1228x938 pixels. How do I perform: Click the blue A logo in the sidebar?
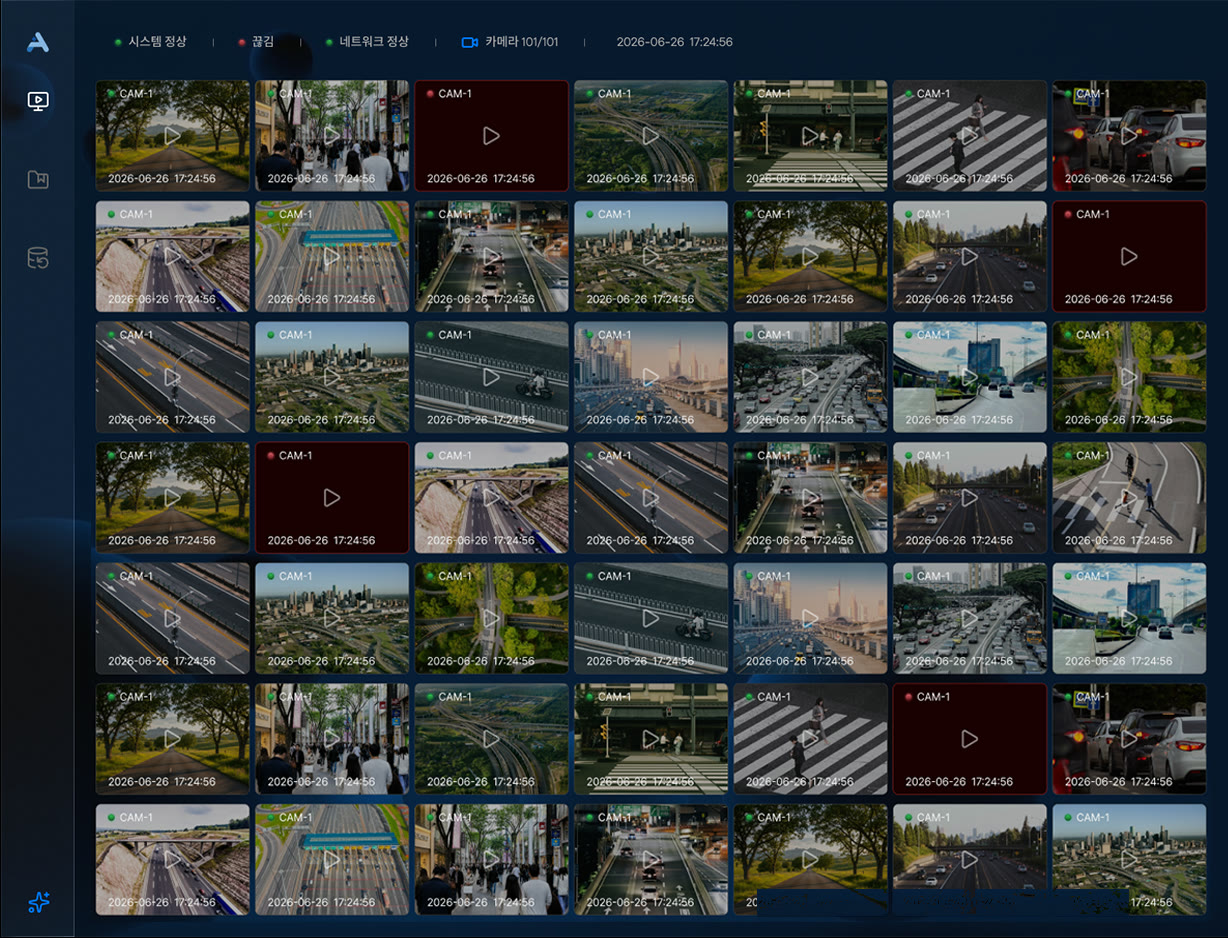tap(37, 42)
